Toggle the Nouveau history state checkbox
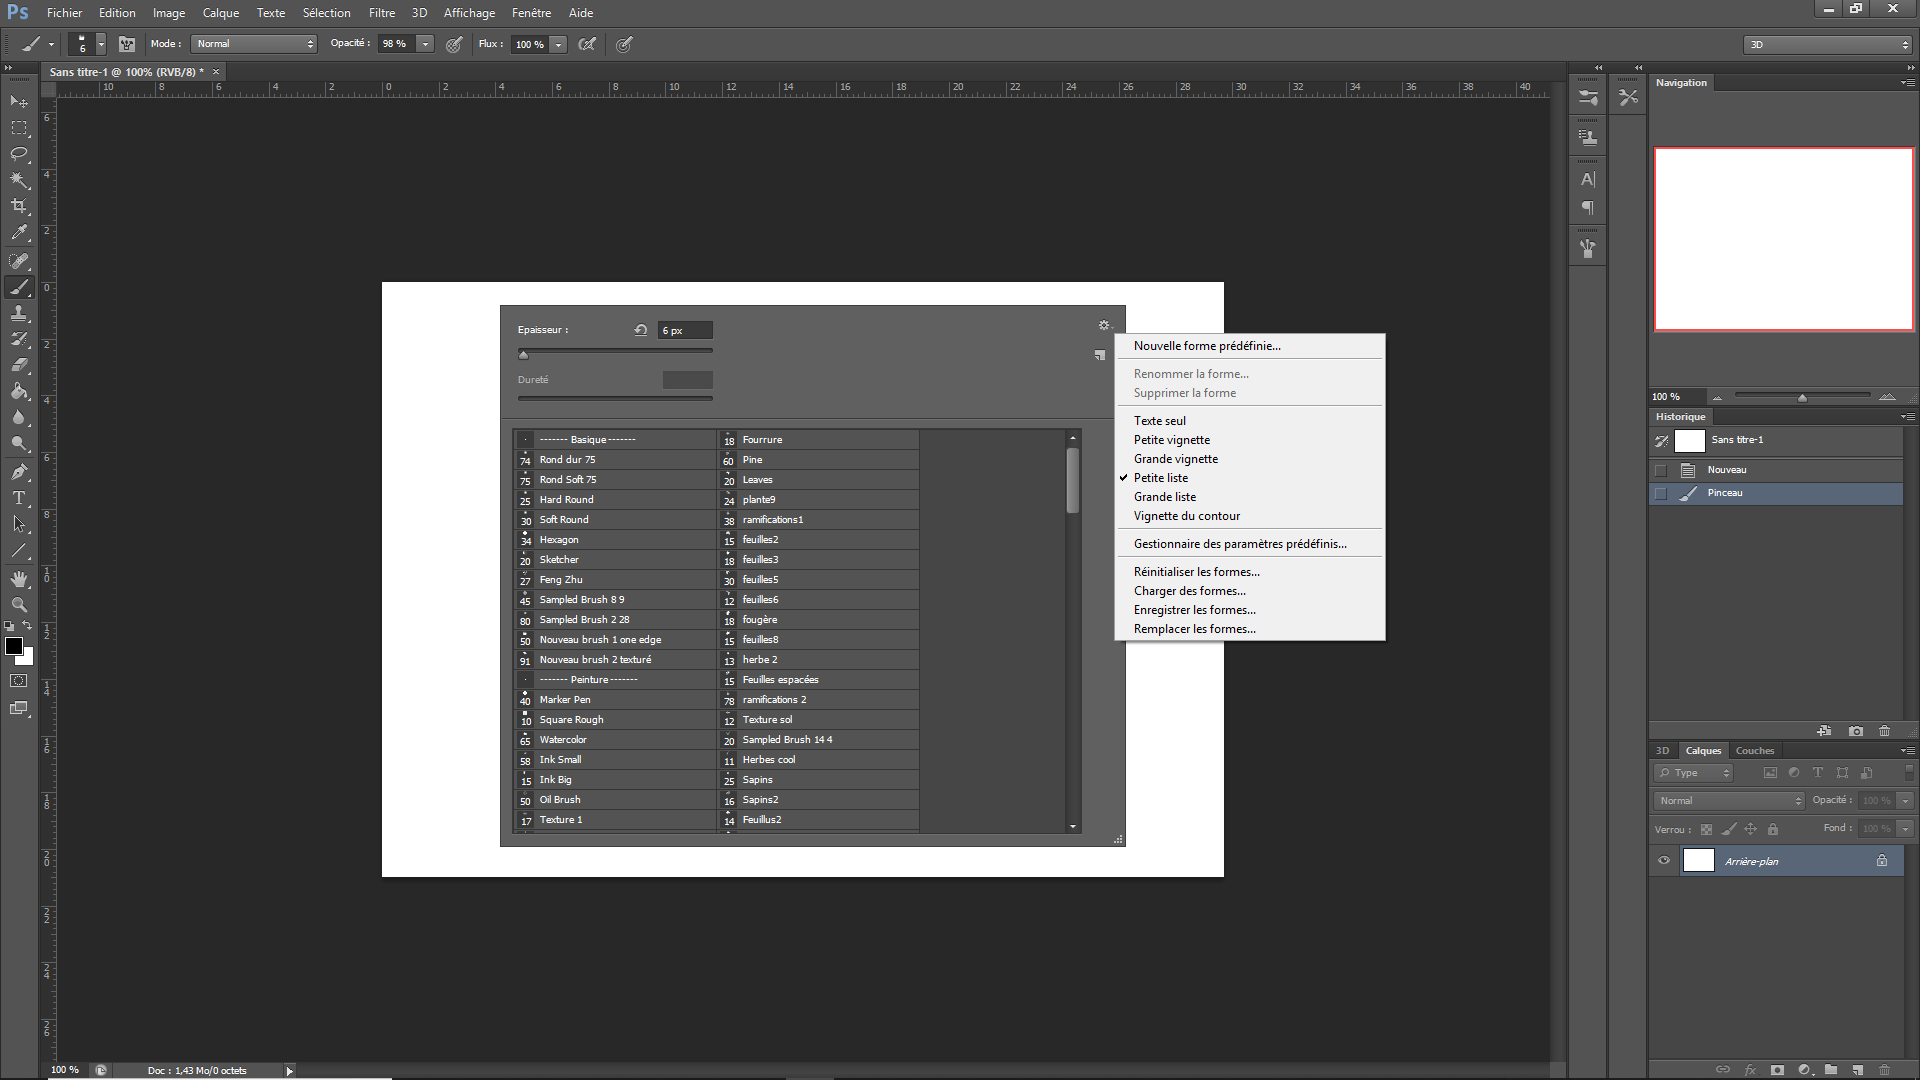 pos(1661,470)
